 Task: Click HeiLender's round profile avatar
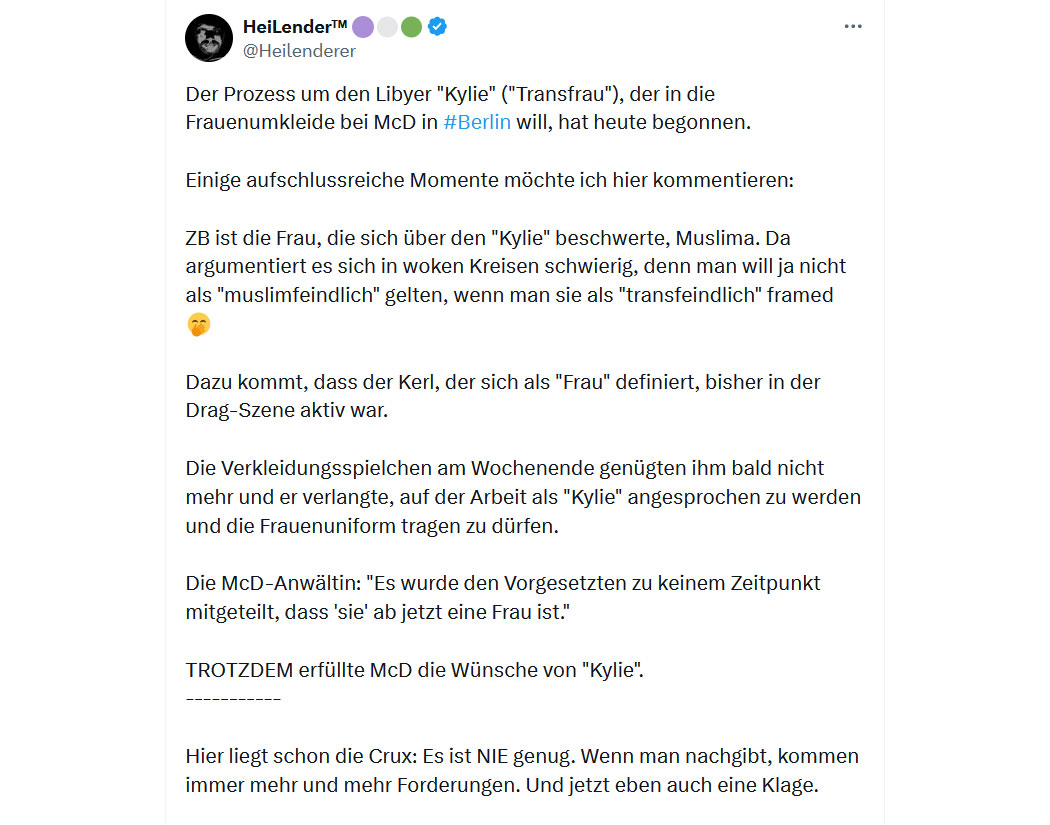209,38
